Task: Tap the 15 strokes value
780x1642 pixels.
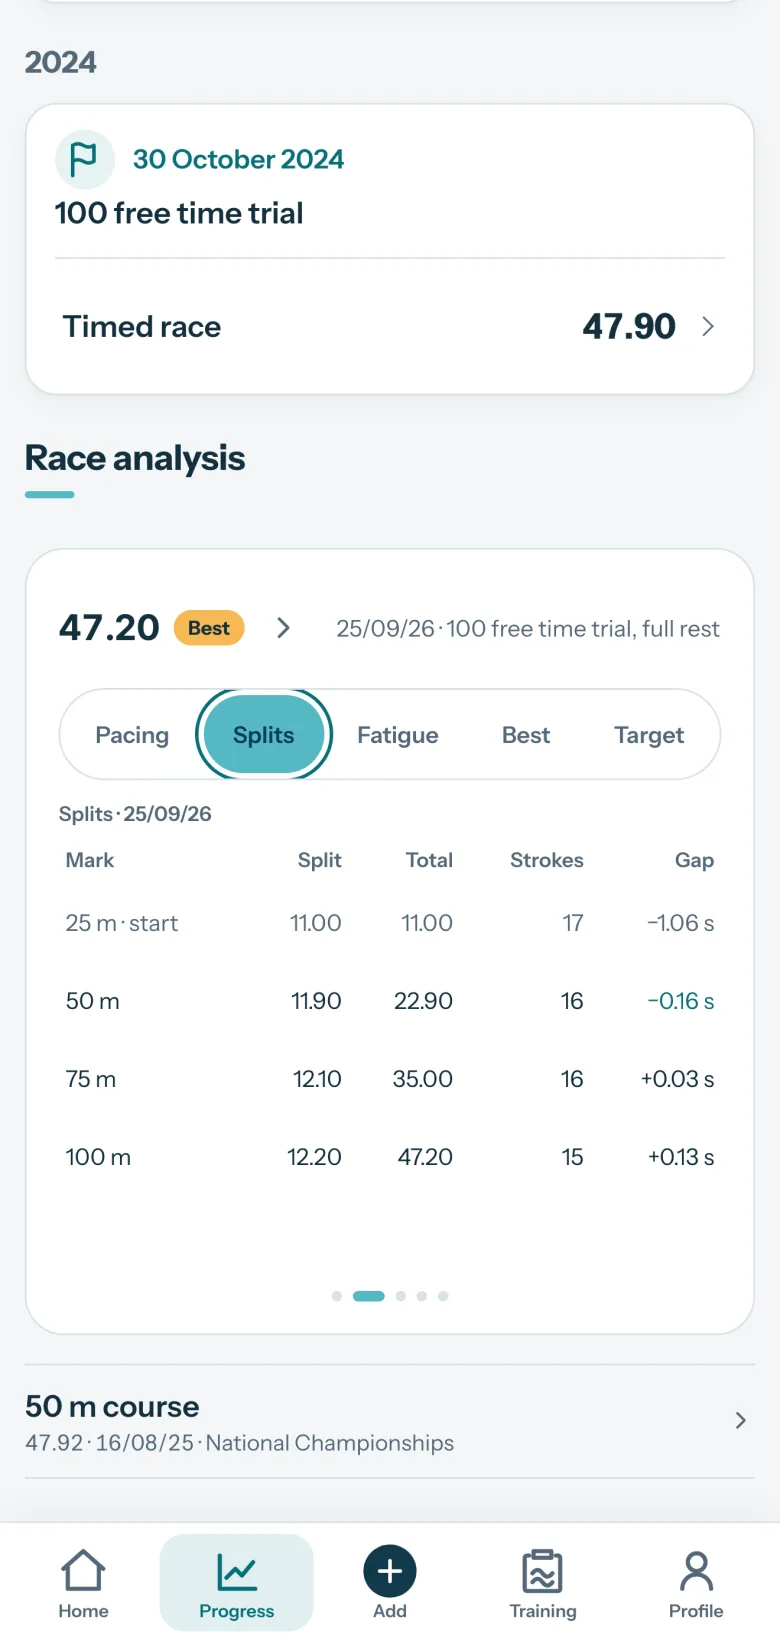Action: pos(572,1157)
